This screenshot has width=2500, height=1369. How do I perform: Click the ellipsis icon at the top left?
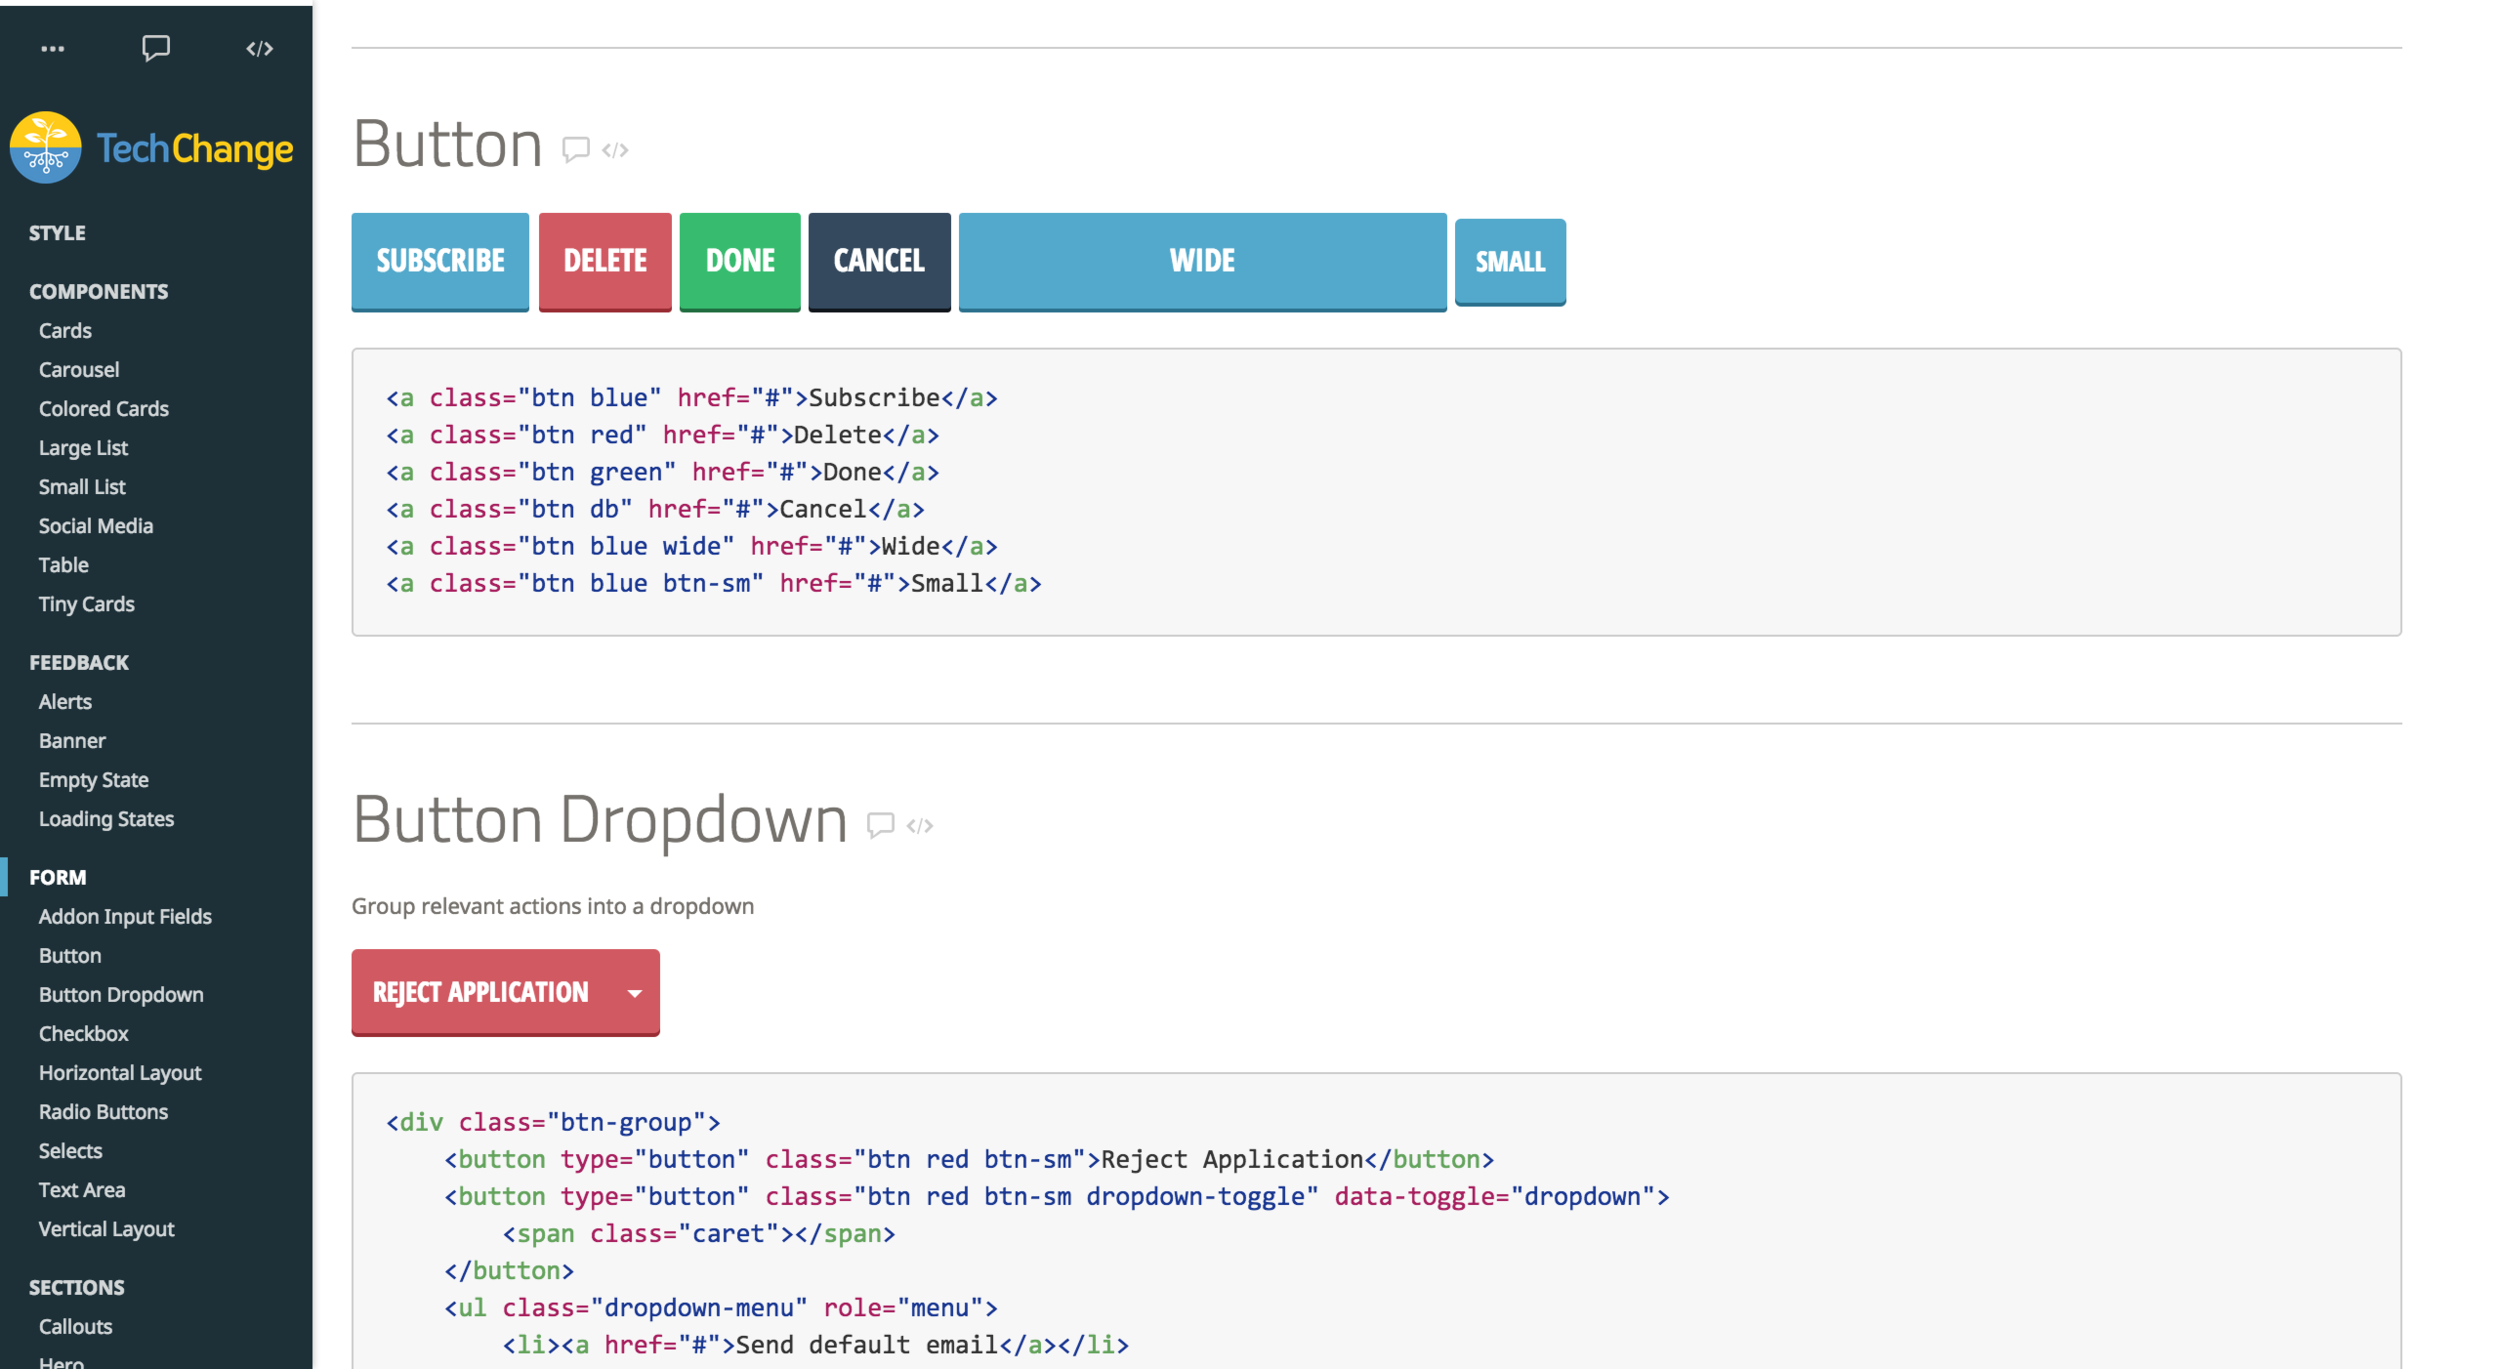[54, 47]
